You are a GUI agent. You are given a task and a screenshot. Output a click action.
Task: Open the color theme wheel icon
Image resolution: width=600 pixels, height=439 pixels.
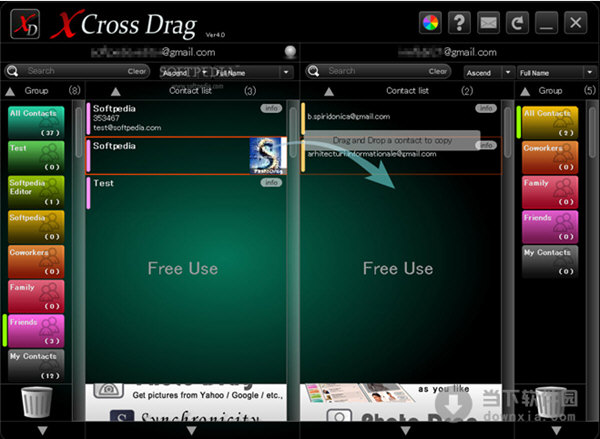(430, 23)
